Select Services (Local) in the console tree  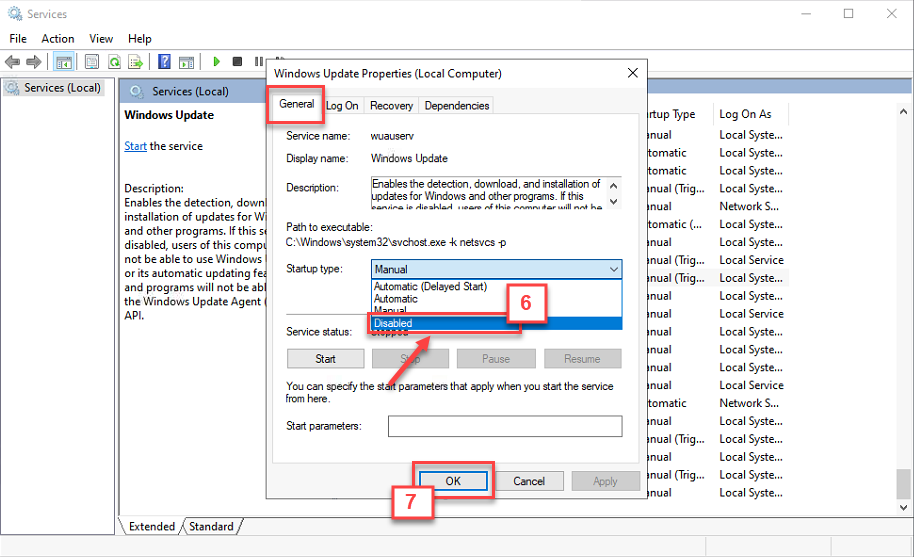[x=62, y=87]
